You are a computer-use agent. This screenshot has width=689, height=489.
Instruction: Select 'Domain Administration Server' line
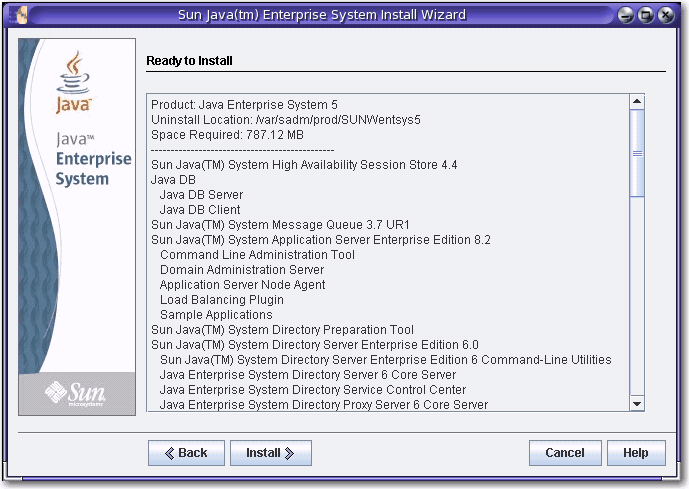242,270
